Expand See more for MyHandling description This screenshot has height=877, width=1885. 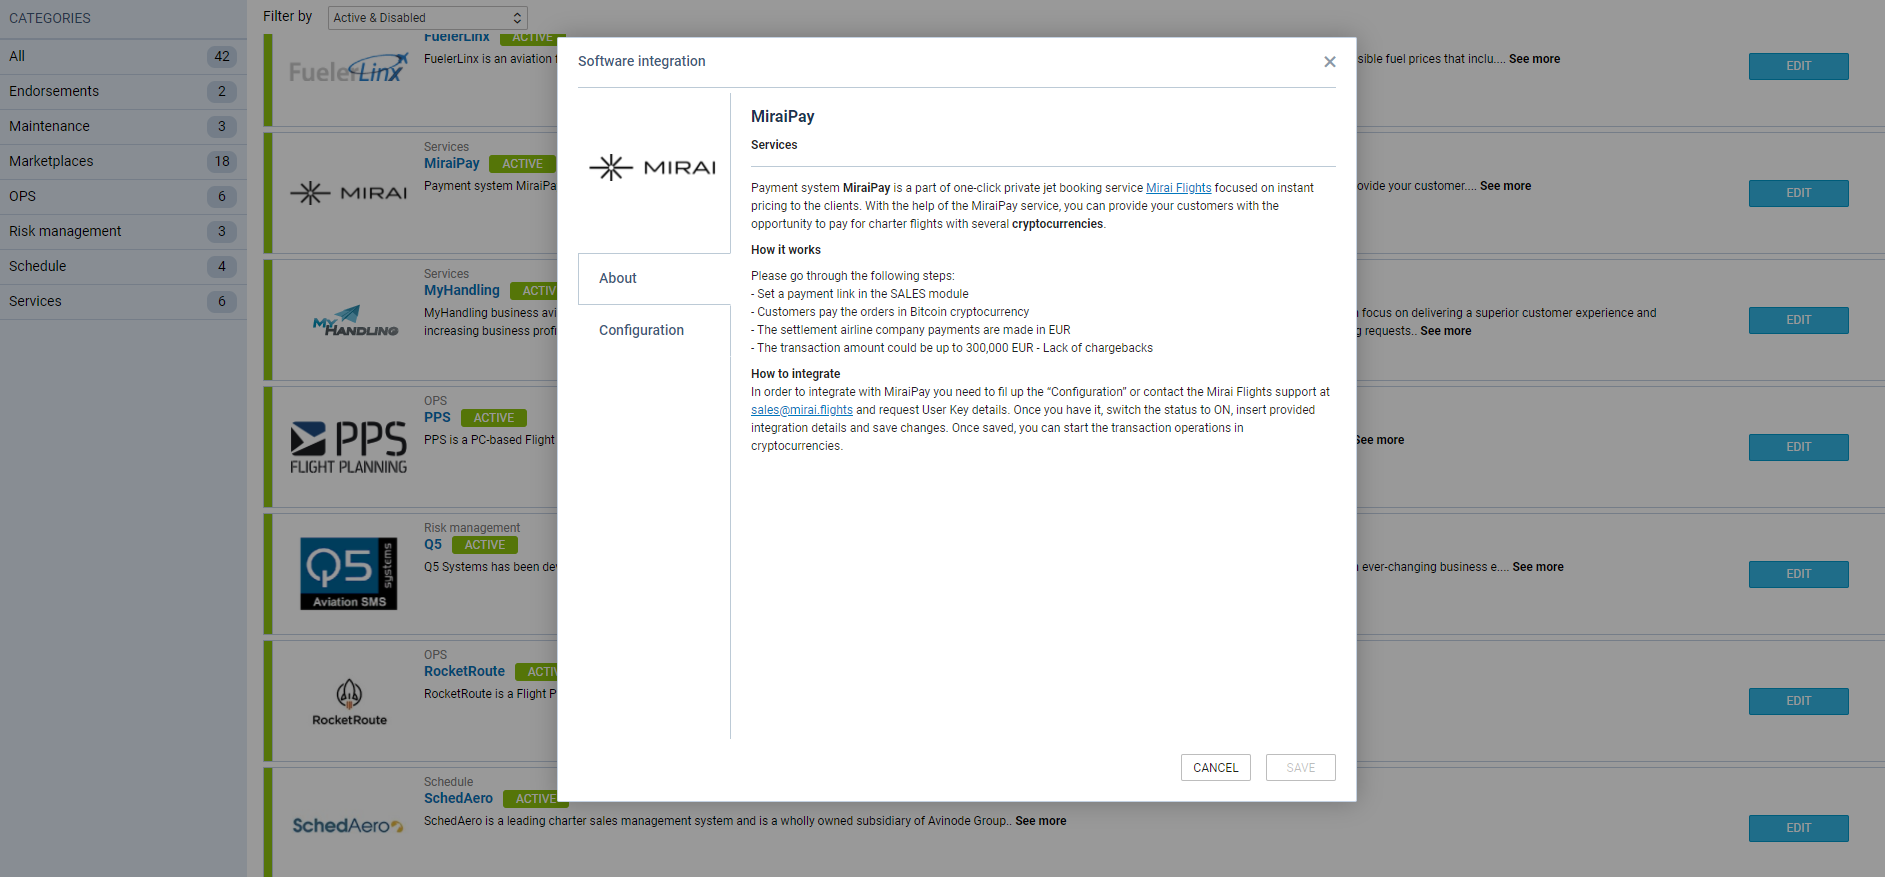(x=1445, y=331)
